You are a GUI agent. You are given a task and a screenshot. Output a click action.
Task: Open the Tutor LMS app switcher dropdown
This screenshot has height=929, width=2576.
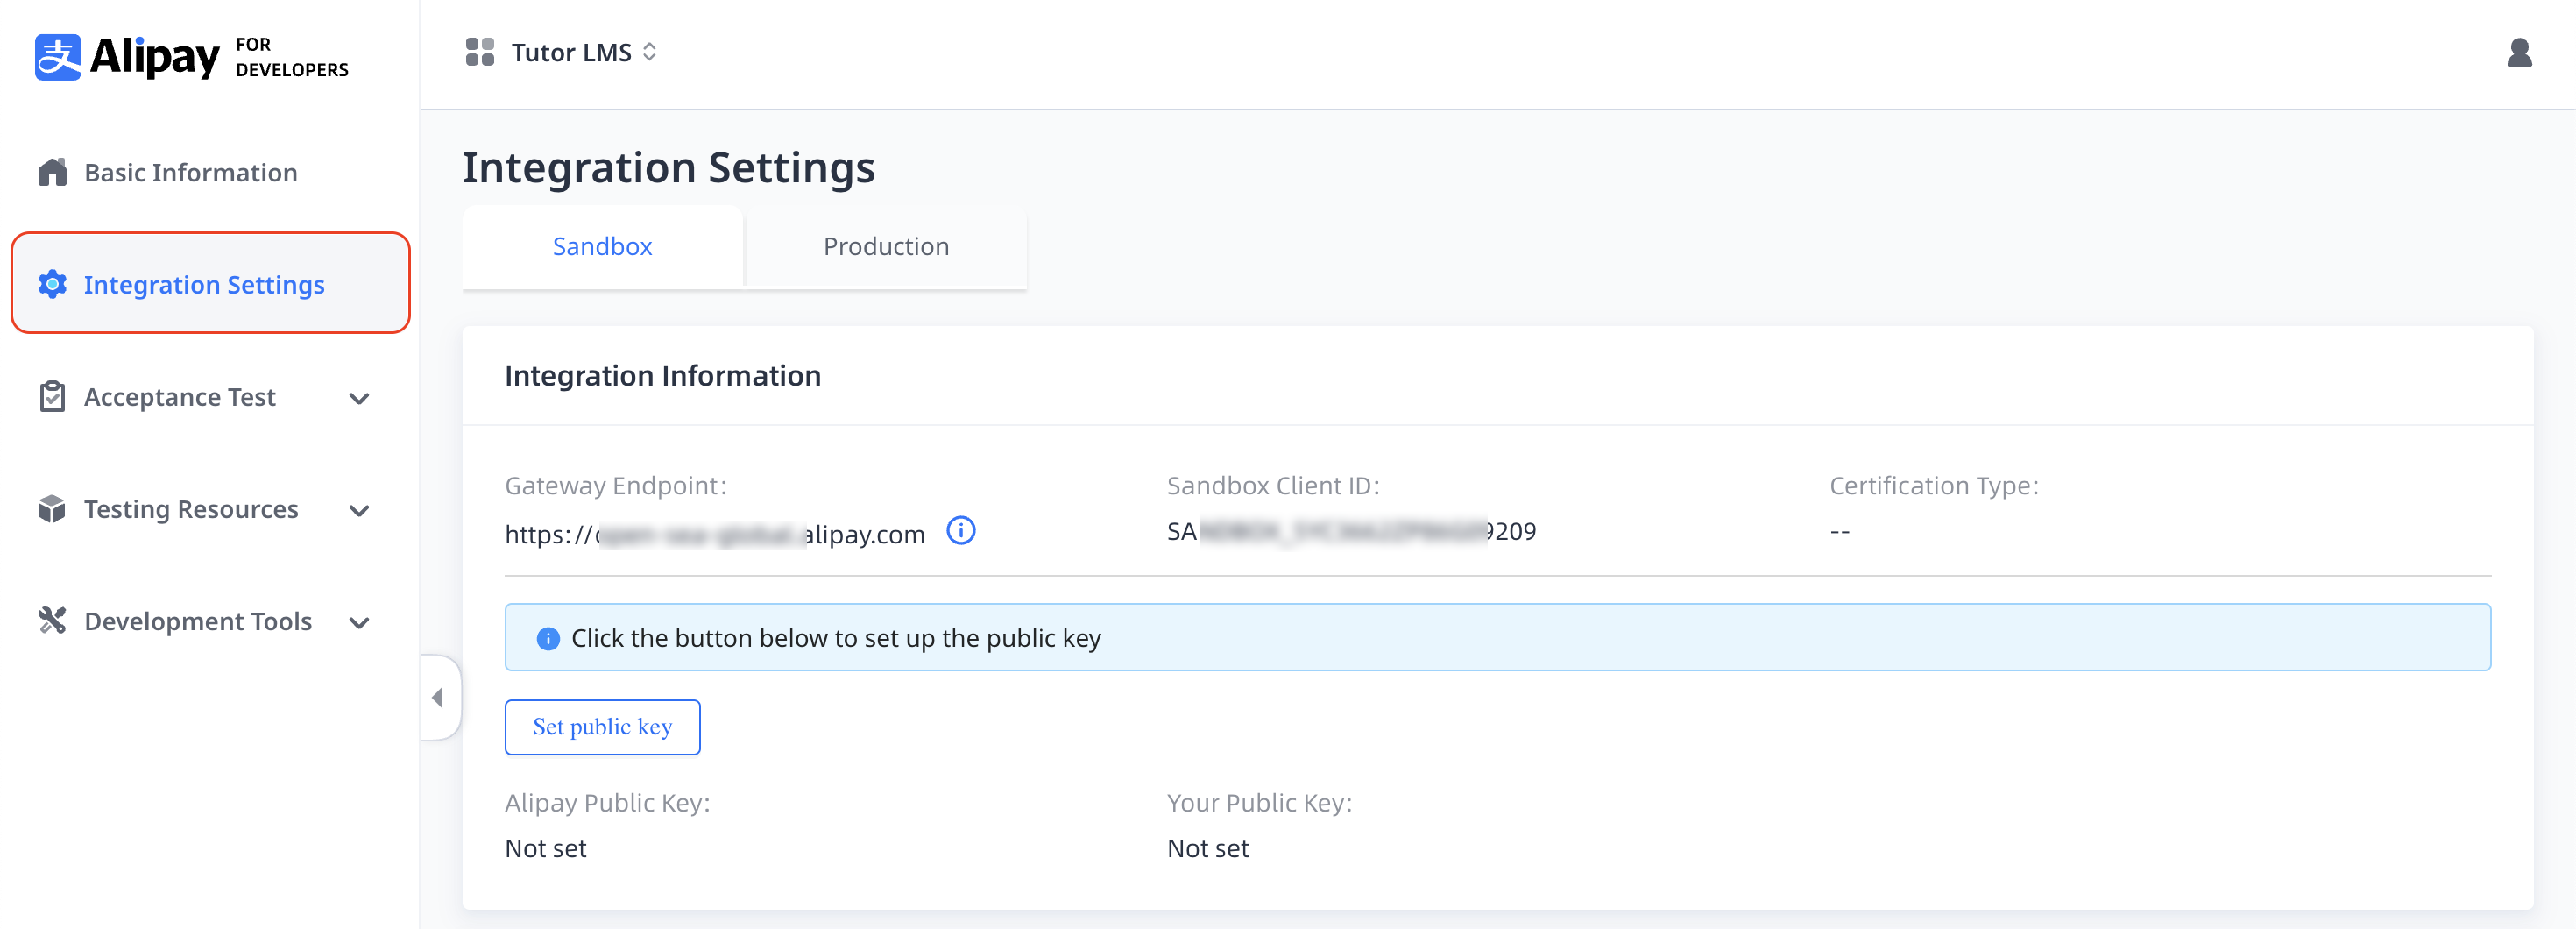pyautogui.click(x=584, y=52)
